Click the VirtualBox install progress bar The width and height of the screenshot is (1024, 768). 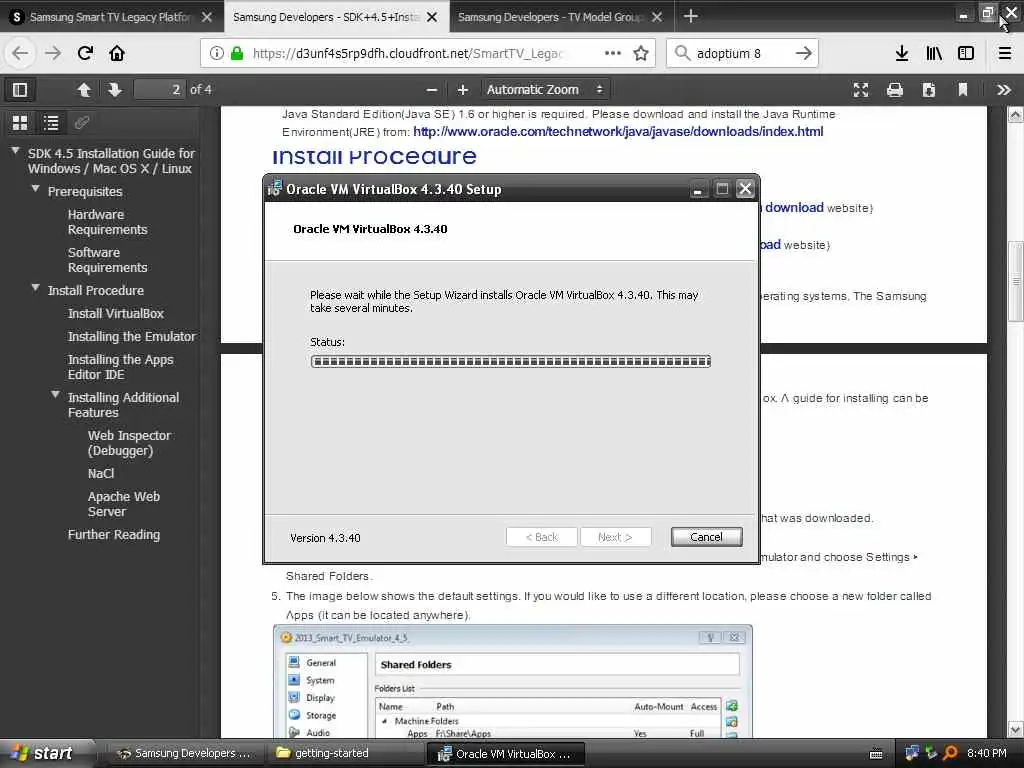[511, 361]
